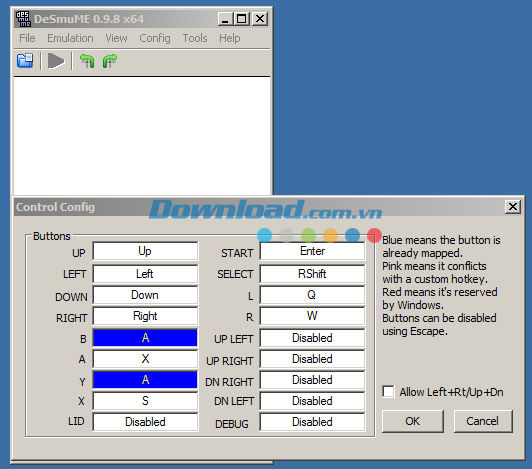Enable Allow Left+Rt/Up+Dn checkbox
This screenshot has width=532, height=469.
(x=388, y=391)
